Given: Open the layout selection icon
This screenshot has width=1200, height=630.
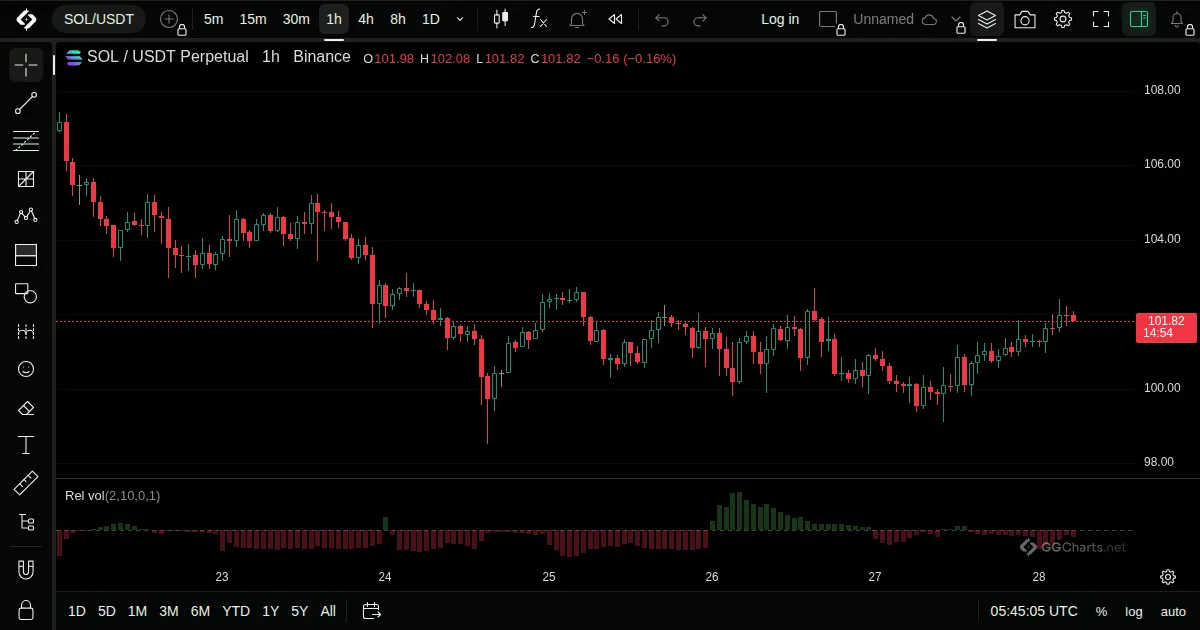Looking at the screenshot, I should (828, 19).
